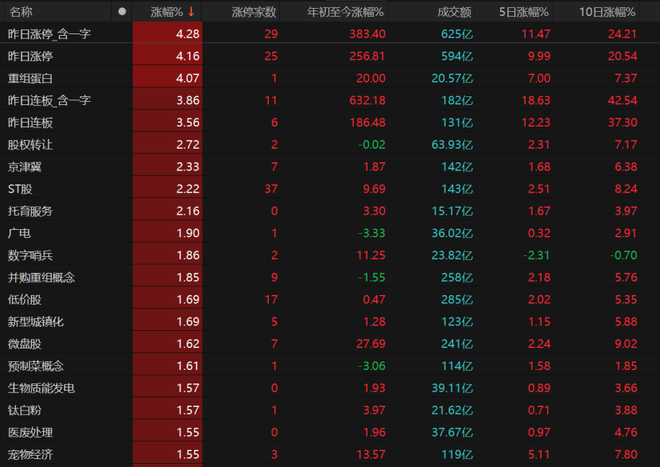The width and height of the screenshot is (660, 467).
Task: Sort by 涨幅% column header
Action: 166,12
